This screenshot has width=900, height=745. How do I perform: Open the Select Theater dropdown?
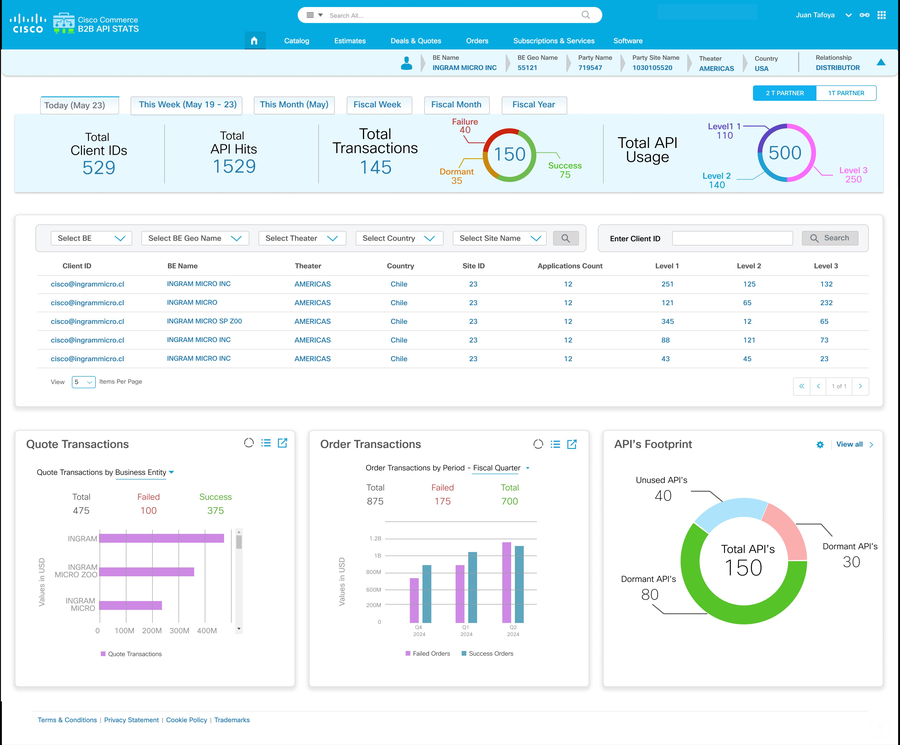[302, 238]
